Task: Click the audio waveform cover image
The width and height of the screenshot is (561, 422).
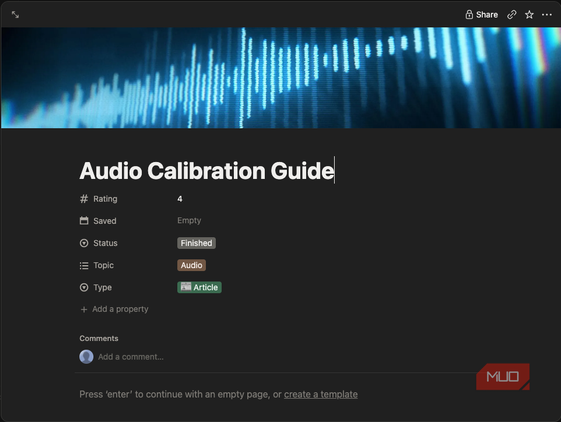Action: coord(280,78)
